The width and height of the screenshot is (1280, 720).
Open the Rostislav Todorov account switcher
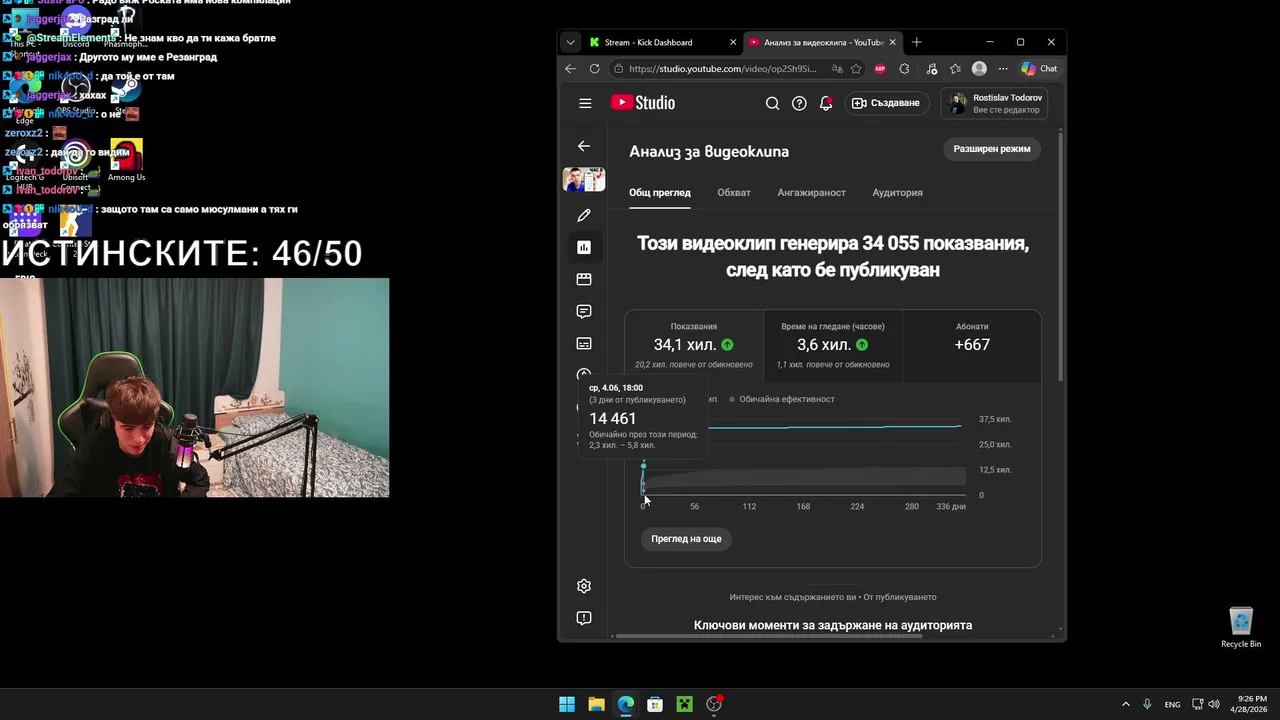pos(994,103)
